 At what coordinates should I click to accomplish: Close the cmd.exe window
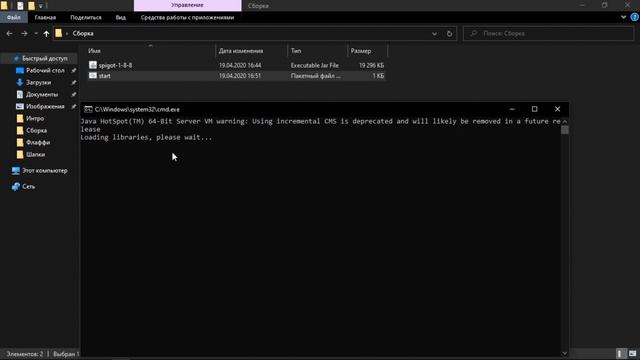click(557, 109)
